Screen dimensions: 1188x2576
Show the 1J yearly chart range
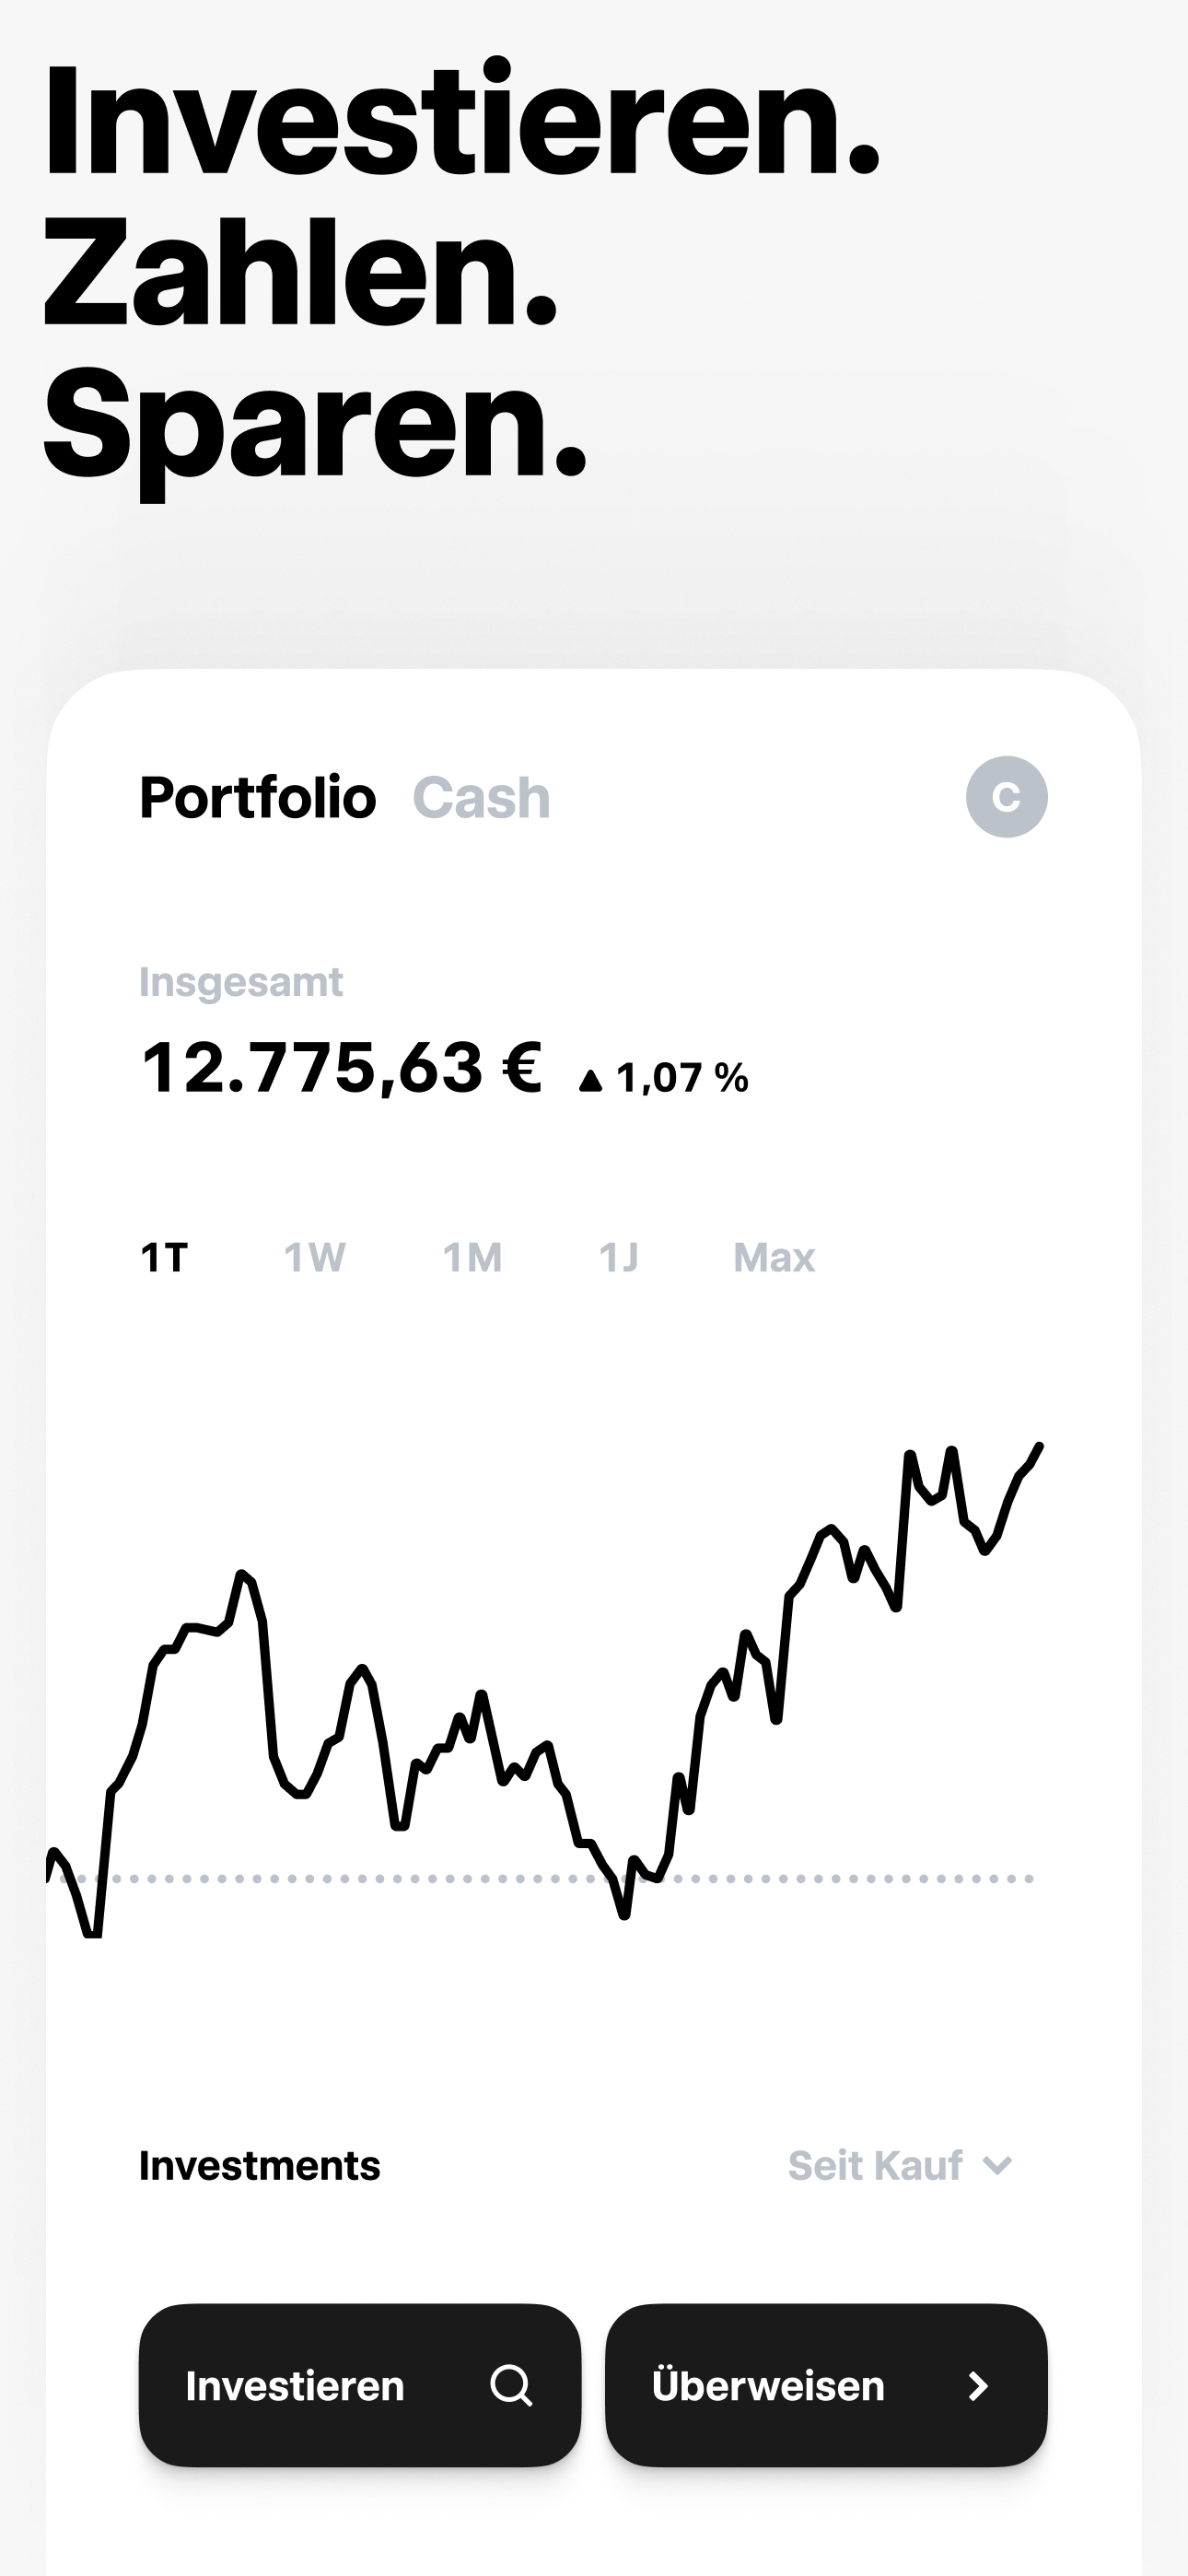point(618,1257)
